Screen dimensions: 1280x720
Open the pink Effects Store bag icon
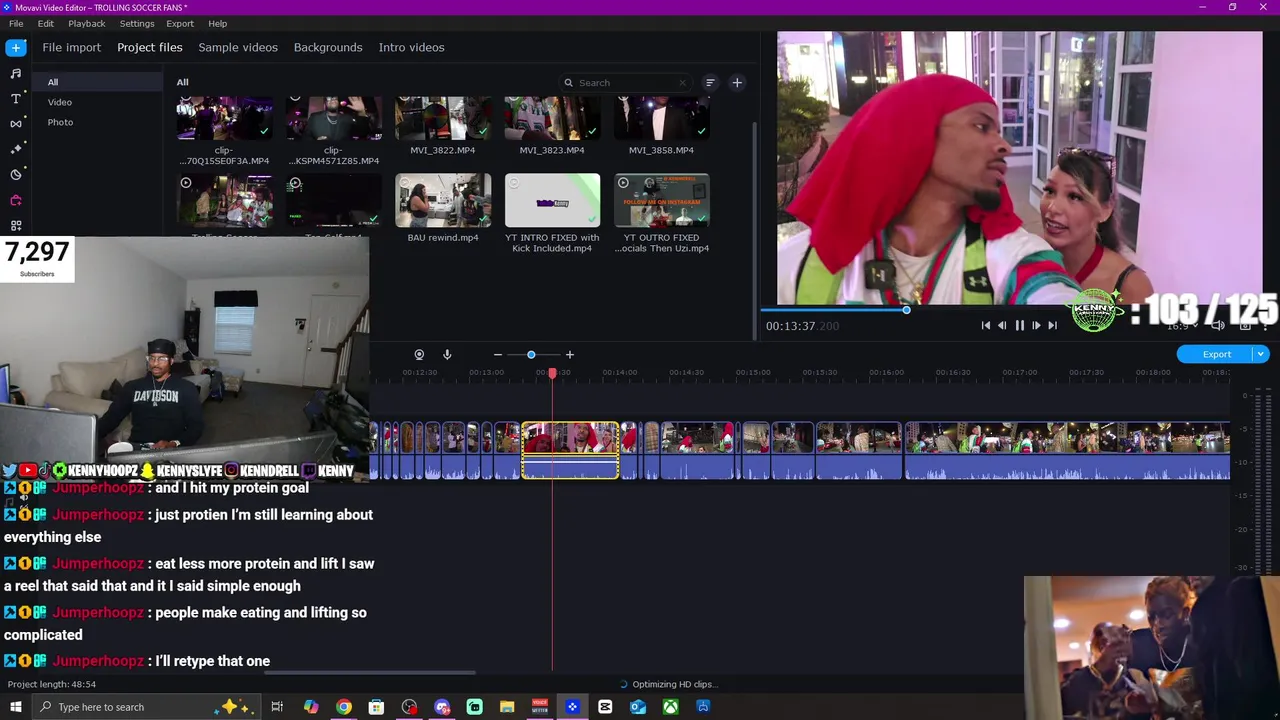pos(16,200)
